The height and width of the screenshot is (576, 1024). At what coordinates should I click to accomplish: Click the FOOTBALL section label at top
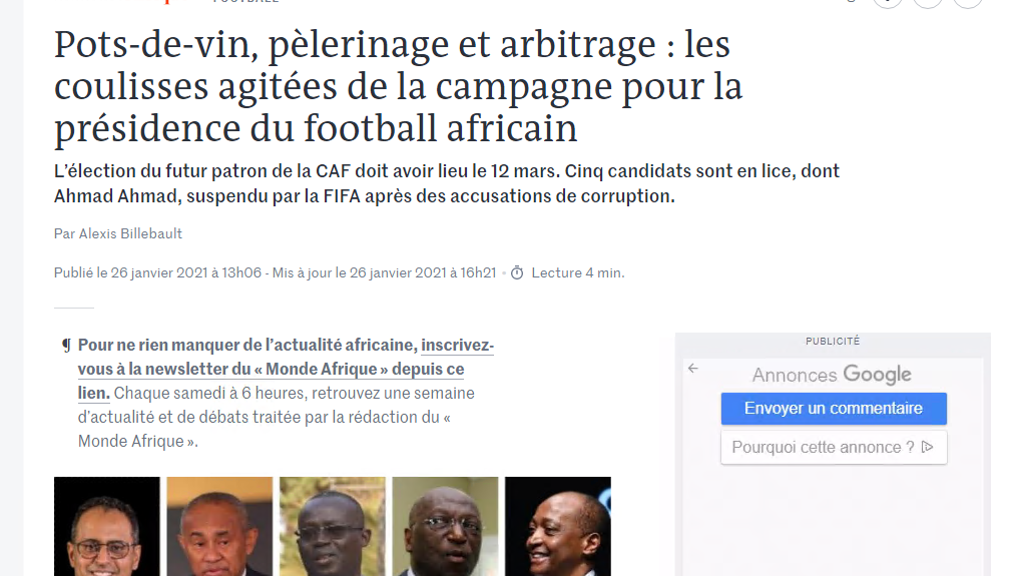coord(246,1)
